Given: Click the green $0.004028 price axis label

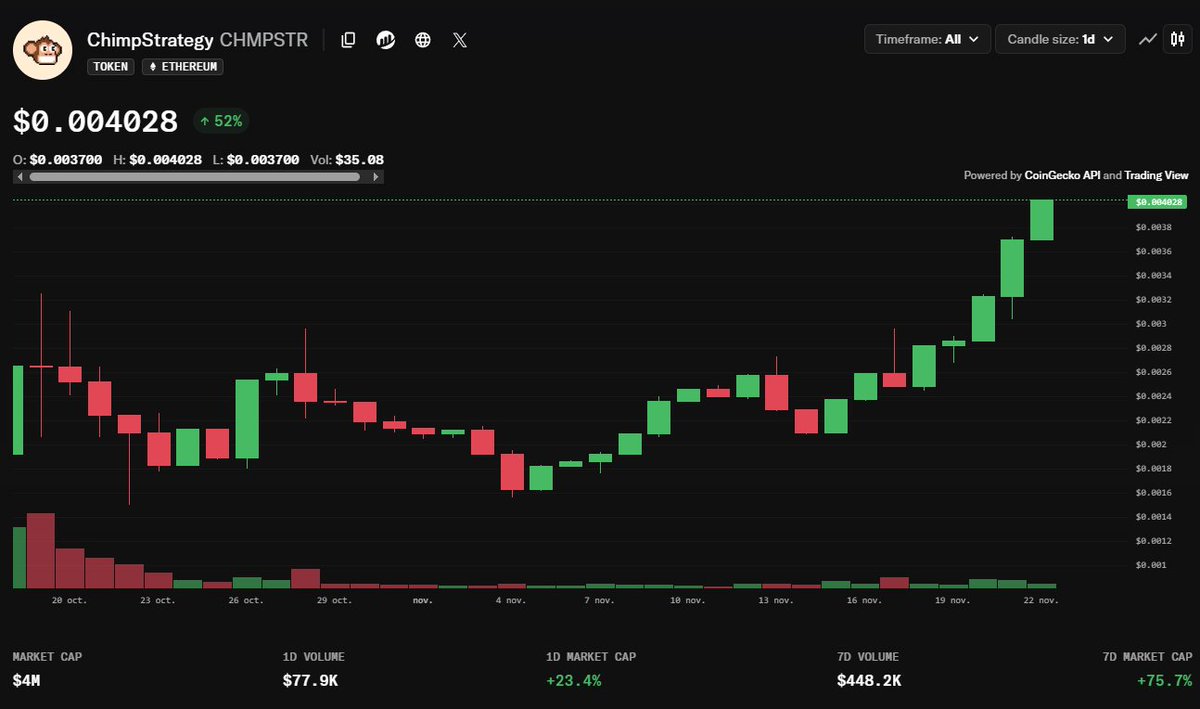Looking at the screenshot, I should click(1158, 201).
